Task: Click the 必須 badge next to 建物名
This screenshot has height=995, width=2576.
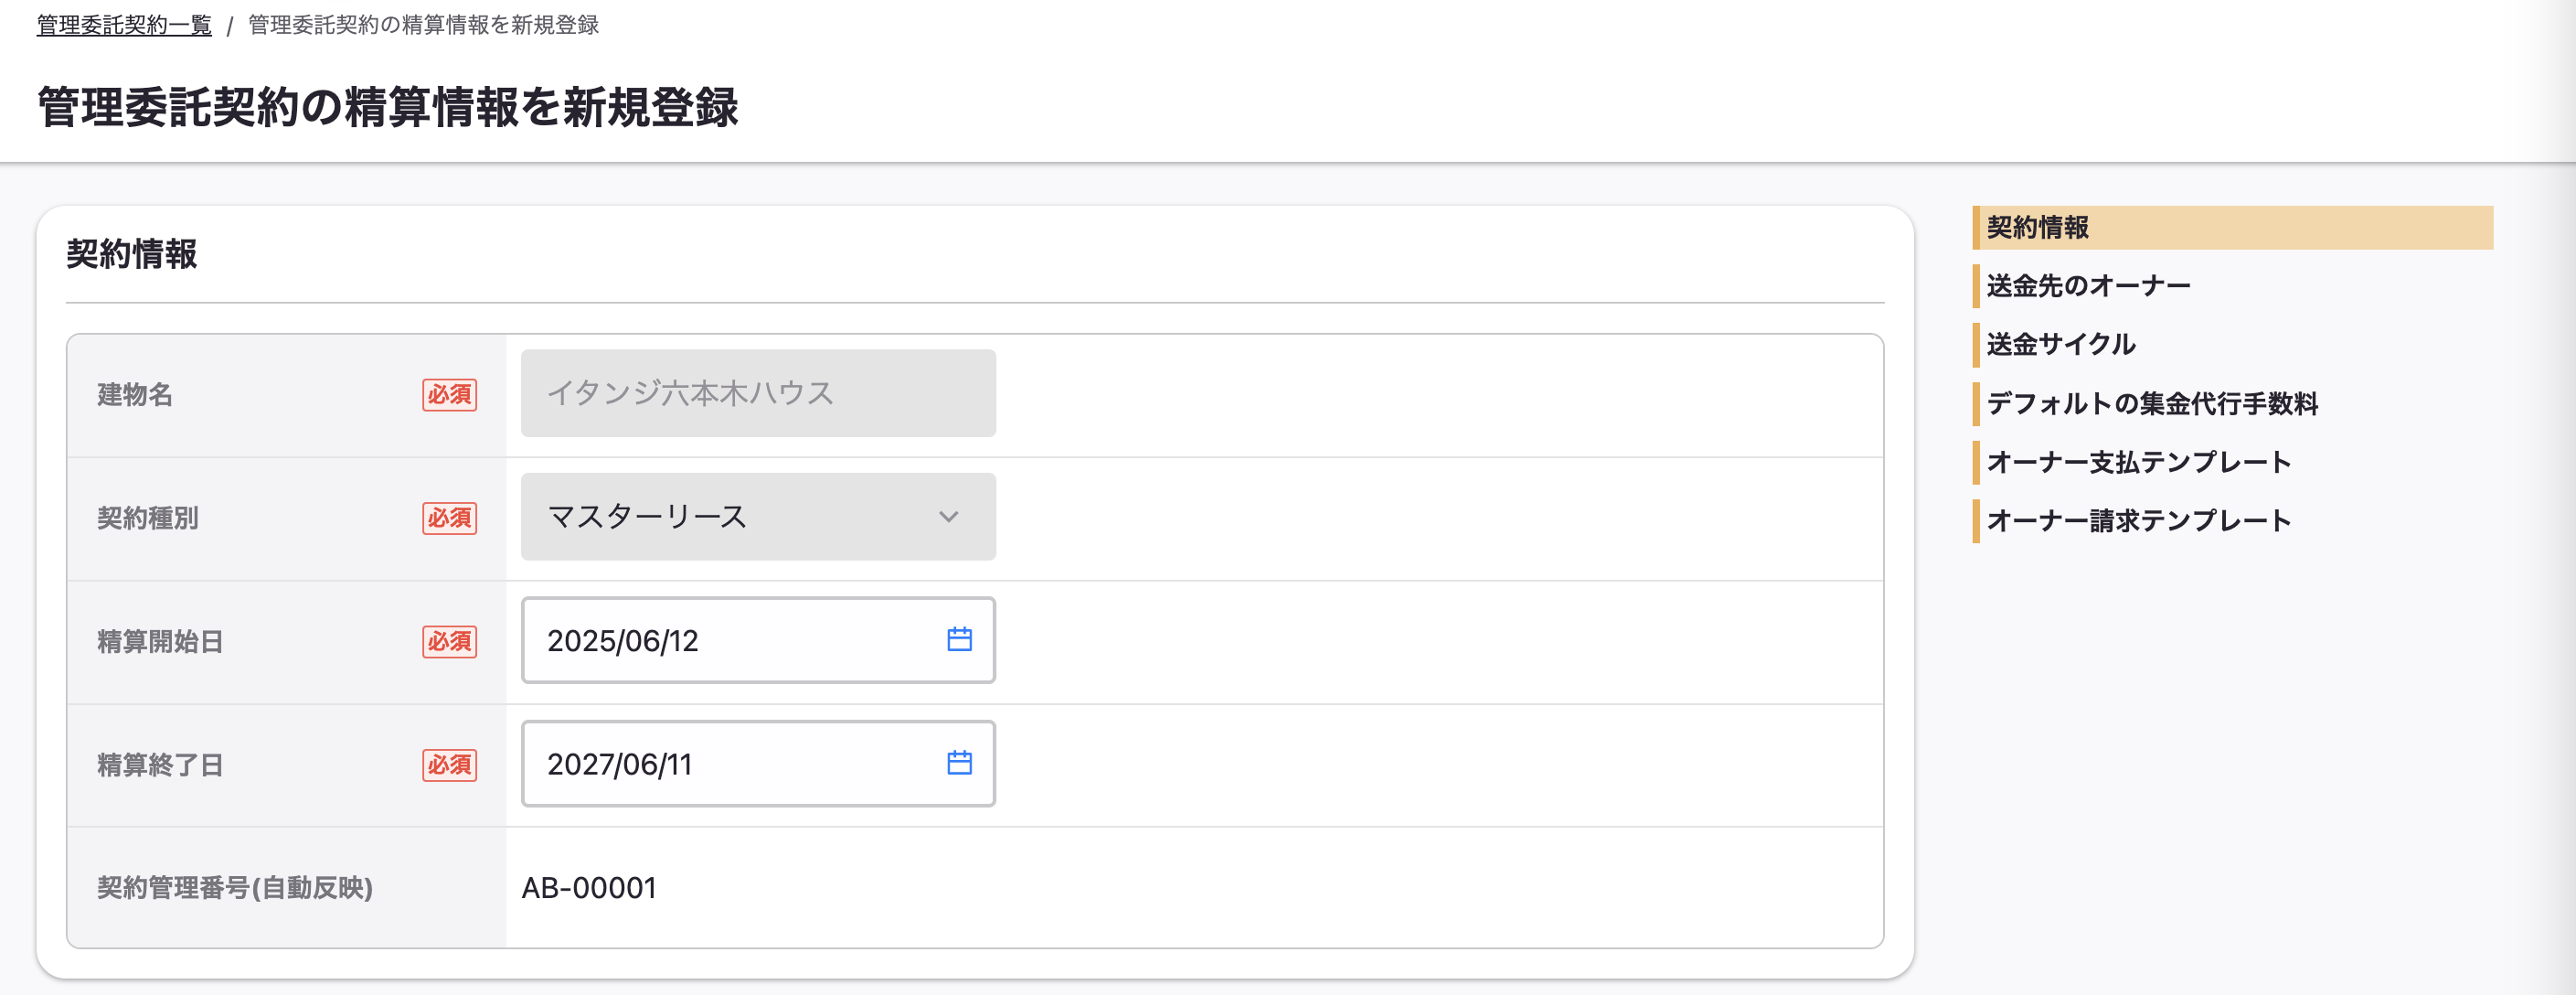Action: (x=449, y=395)
